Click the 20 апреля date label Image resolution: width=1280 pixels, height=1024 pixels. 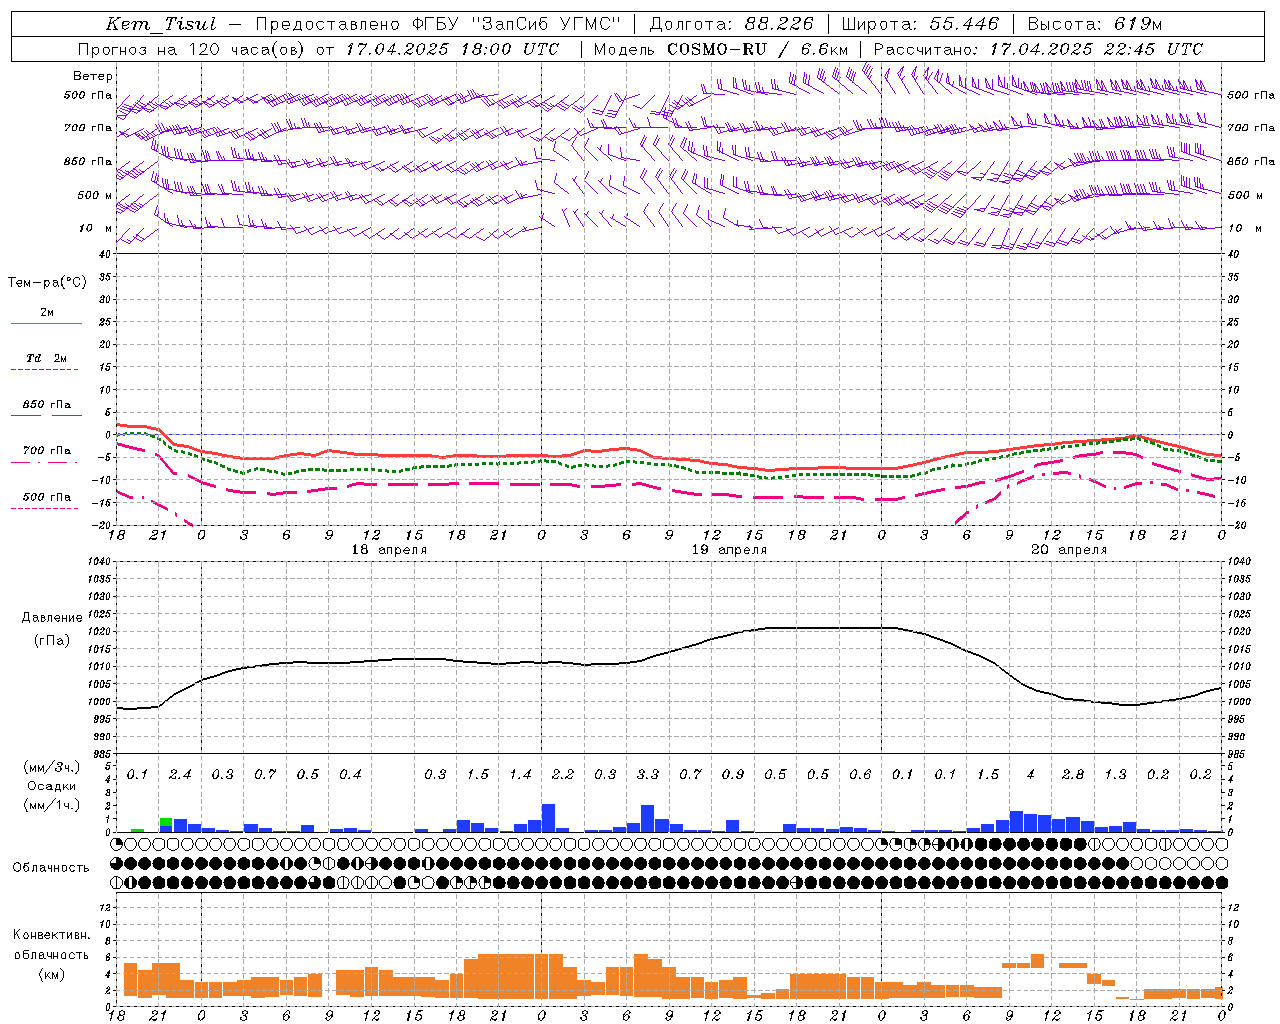1069,550
